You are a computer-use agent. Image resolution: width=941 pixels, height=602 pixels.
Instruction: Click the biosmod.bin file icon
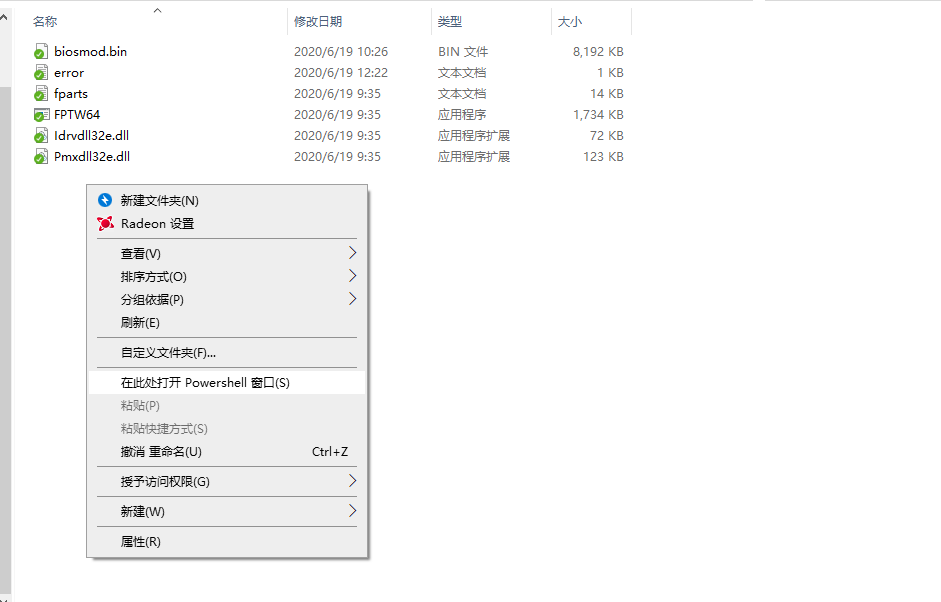[x=40, y=52]
